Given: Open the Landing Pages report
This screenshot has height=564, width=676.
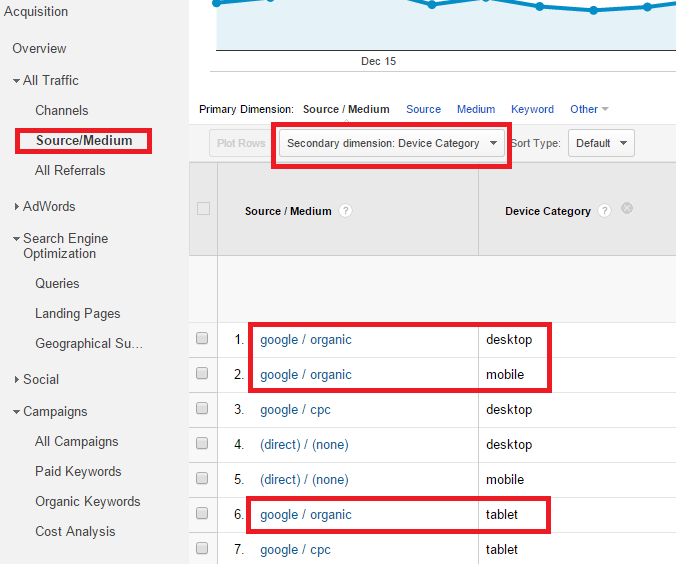Looking at the screenshot, I should click(78, 313).
